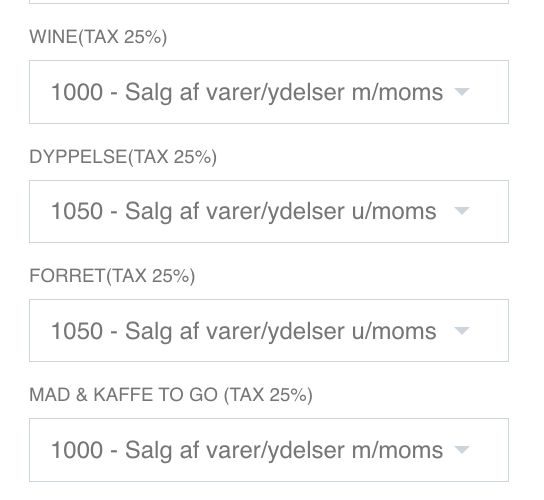
Task: Click 'u/moms' text in the DYPPELSE selection
Action: click(394, 211)
